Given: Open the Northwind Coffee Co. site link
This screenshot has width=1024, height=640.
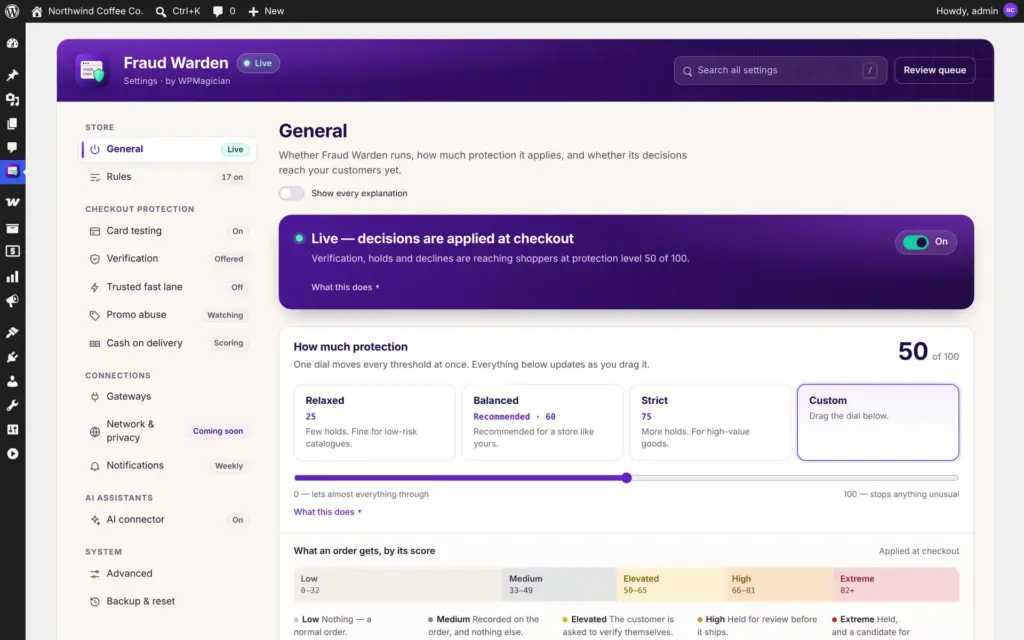Looking at the screenshot, I should pyautogui.click(x=87, y=11).
